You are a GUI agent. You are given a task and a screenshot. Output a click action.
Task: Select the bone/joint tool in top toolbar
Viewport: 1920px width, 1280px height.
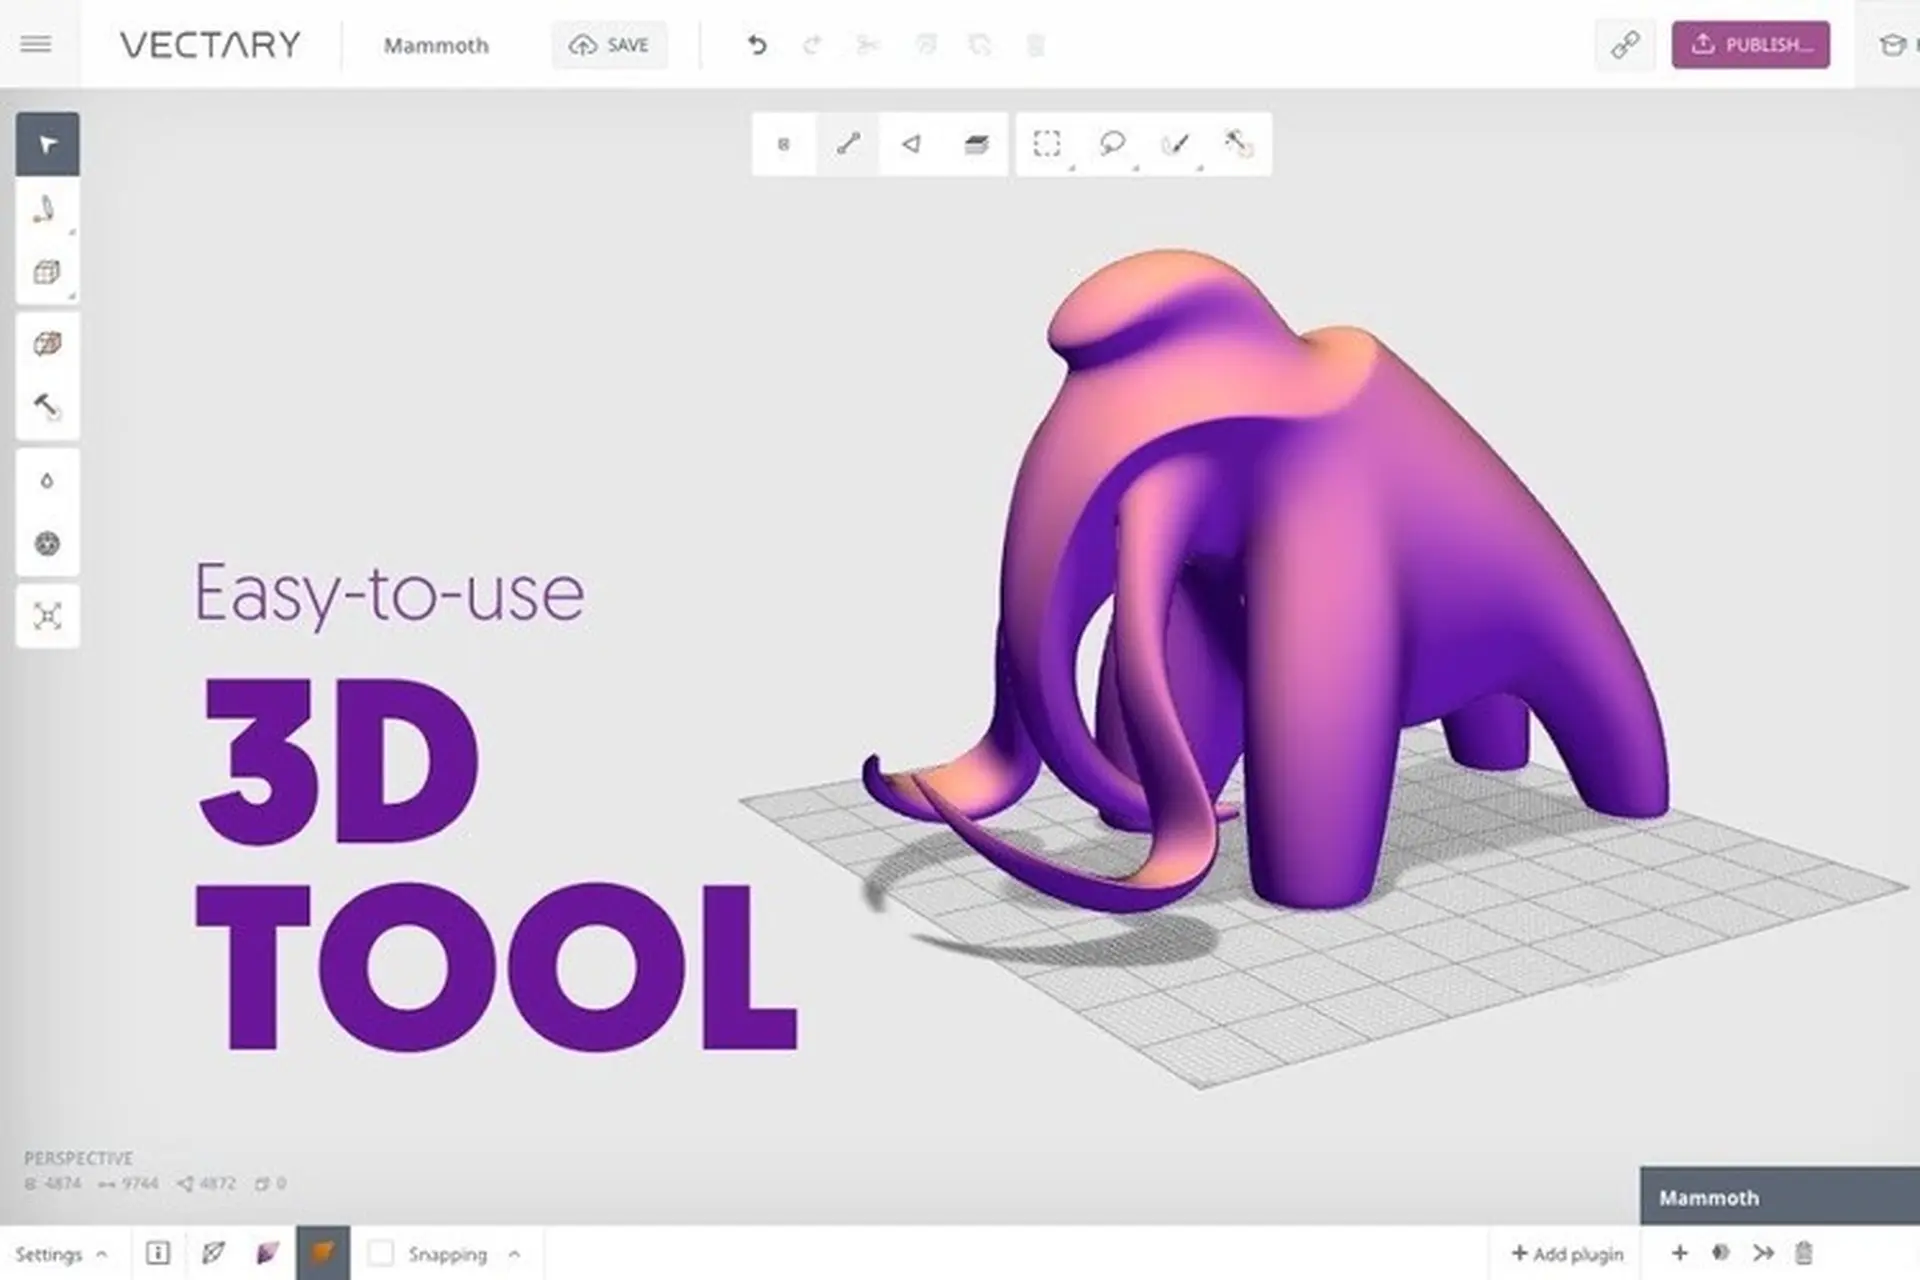coord(846,144)
